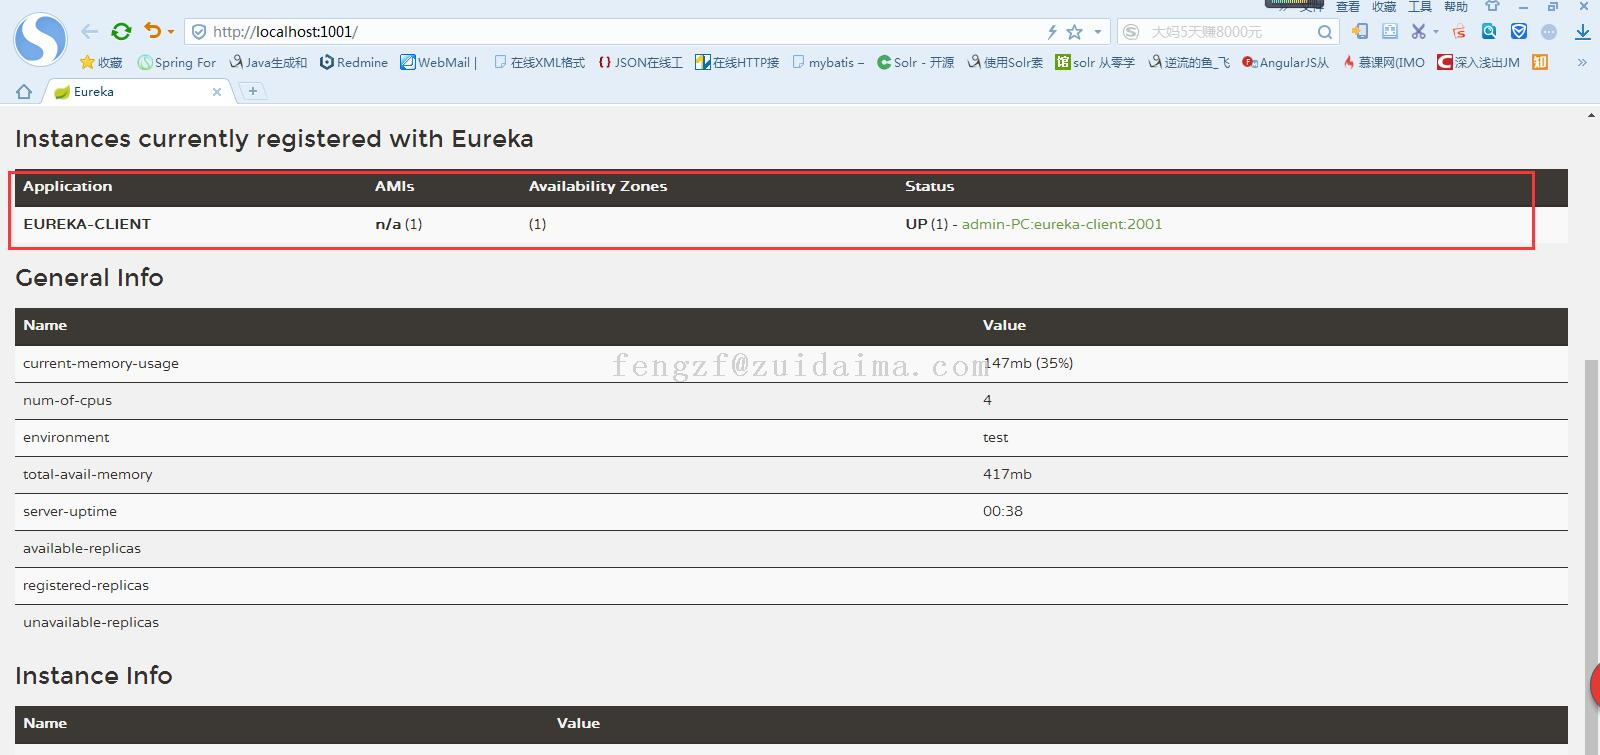Open the dropdown arrow beside the undo icon

coord(171,33)
